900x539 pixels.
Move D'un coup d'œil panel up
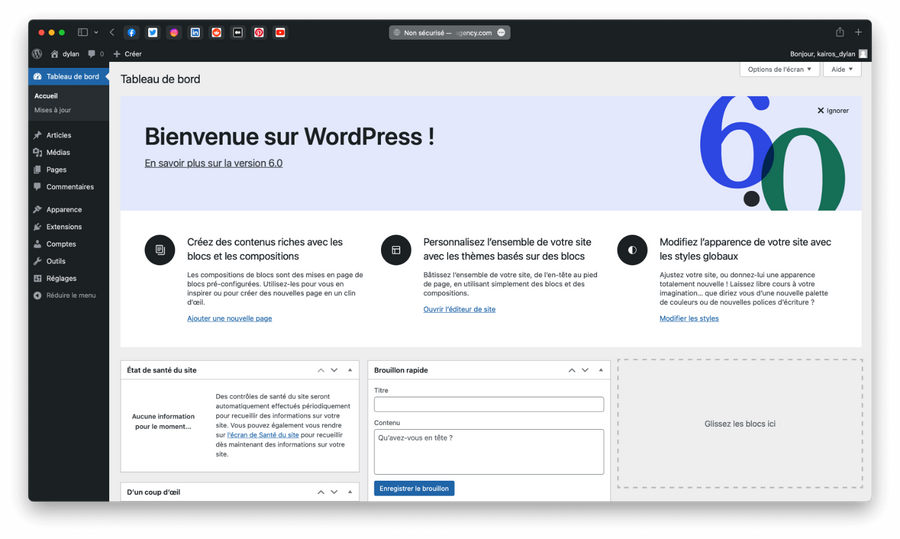tap(321, 492)
